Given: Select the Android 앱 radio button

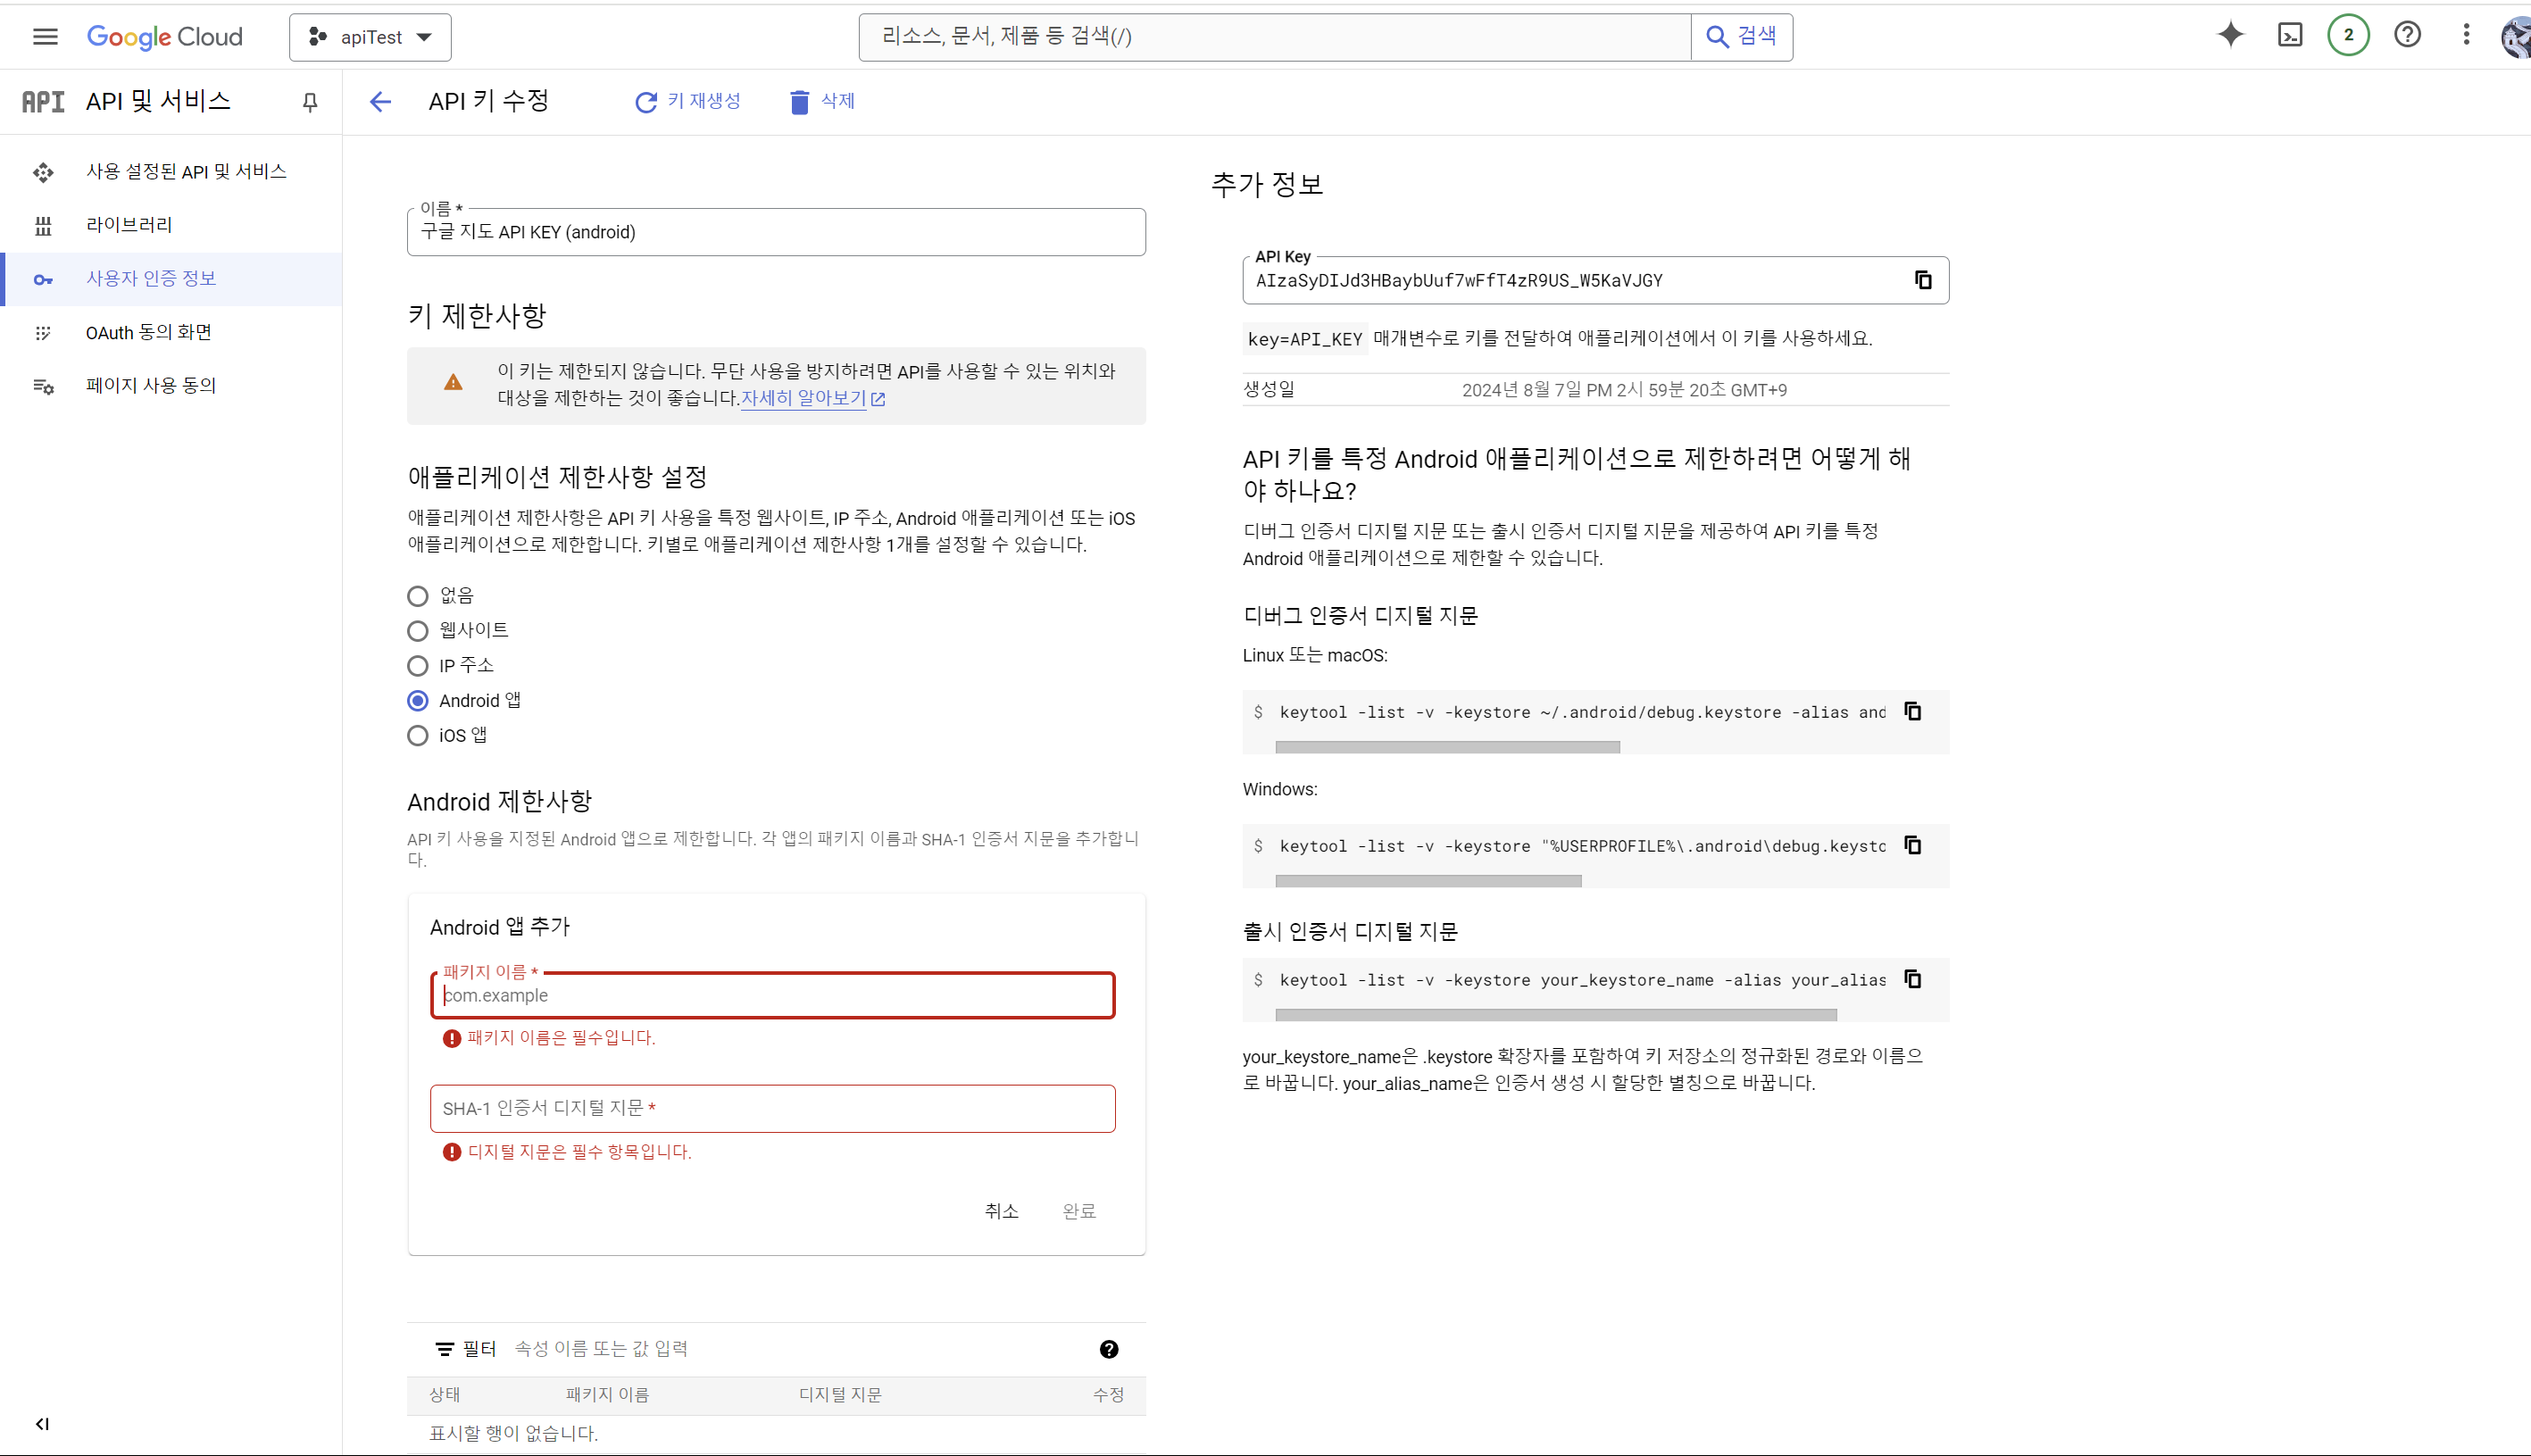Looking at the screenshot, I should [418, 701].
